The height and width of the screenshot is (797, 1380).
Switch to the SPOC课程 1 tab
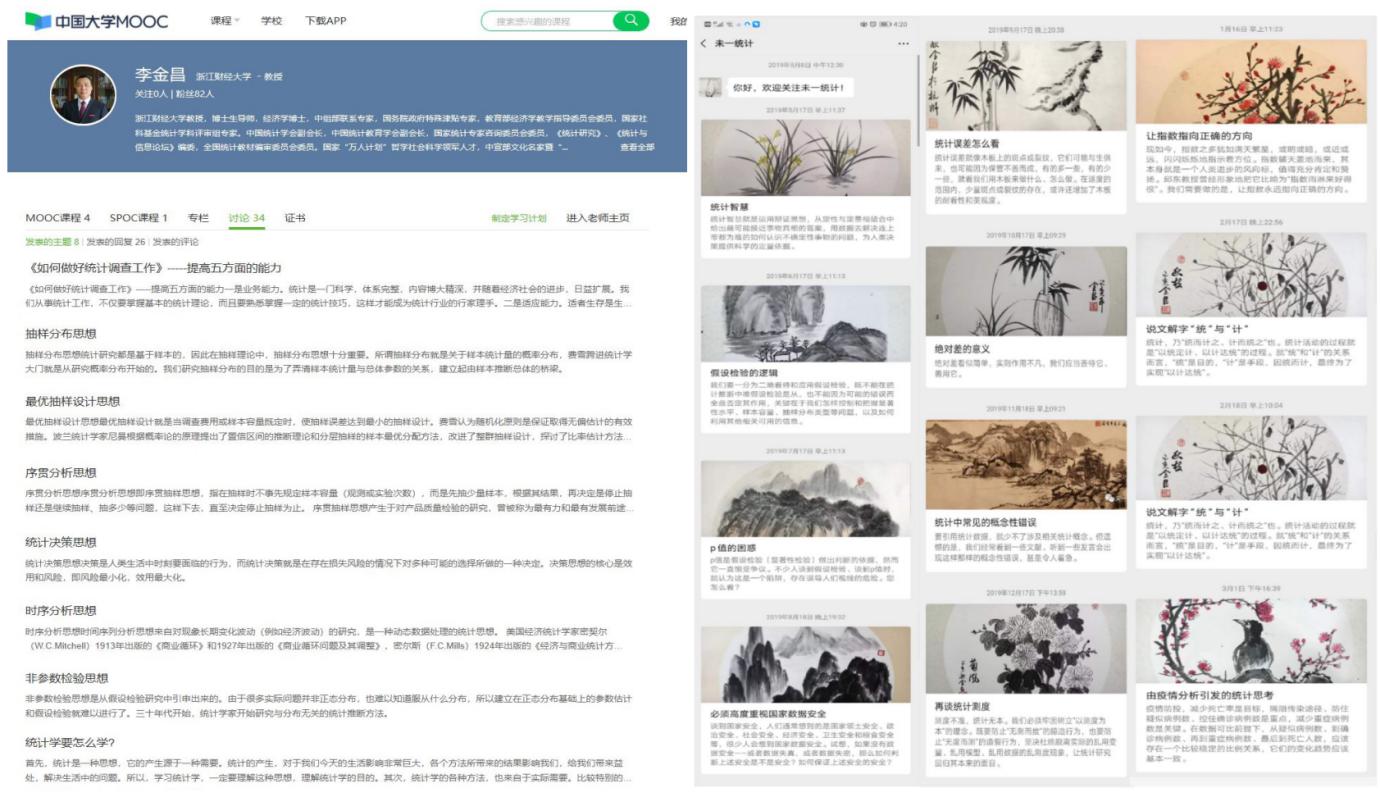point(139,218)
